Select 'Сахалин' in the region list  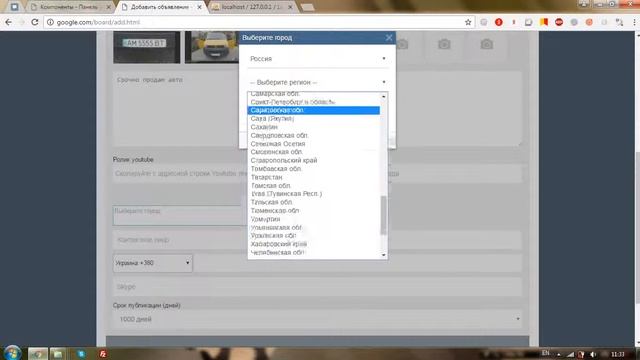pos(313,127)
